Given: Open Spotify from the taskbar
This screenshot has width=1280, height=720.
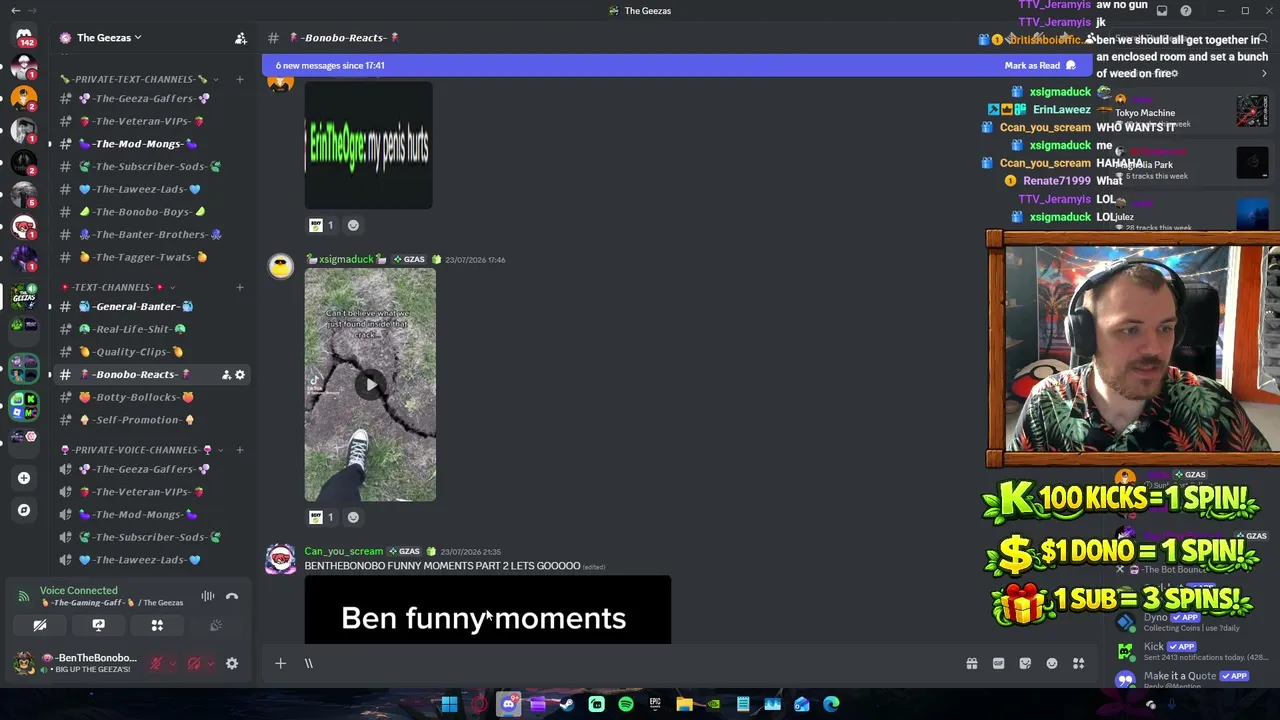Looking at the screenshot, I should (x=626, y=704).
